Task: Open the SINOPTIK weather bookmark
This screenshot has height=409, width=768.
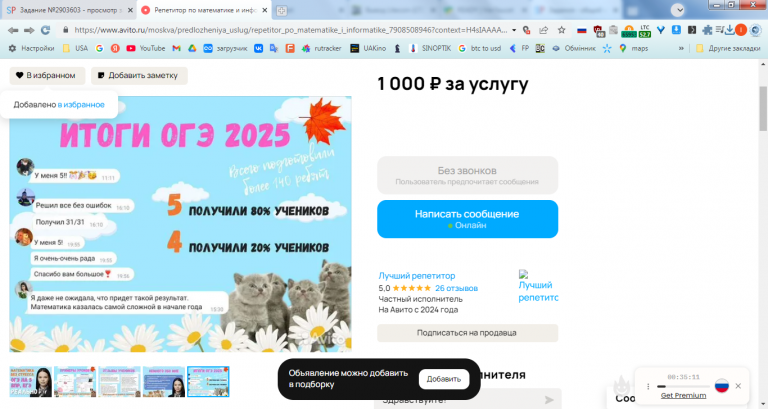Action: click(x=430, y=48)
